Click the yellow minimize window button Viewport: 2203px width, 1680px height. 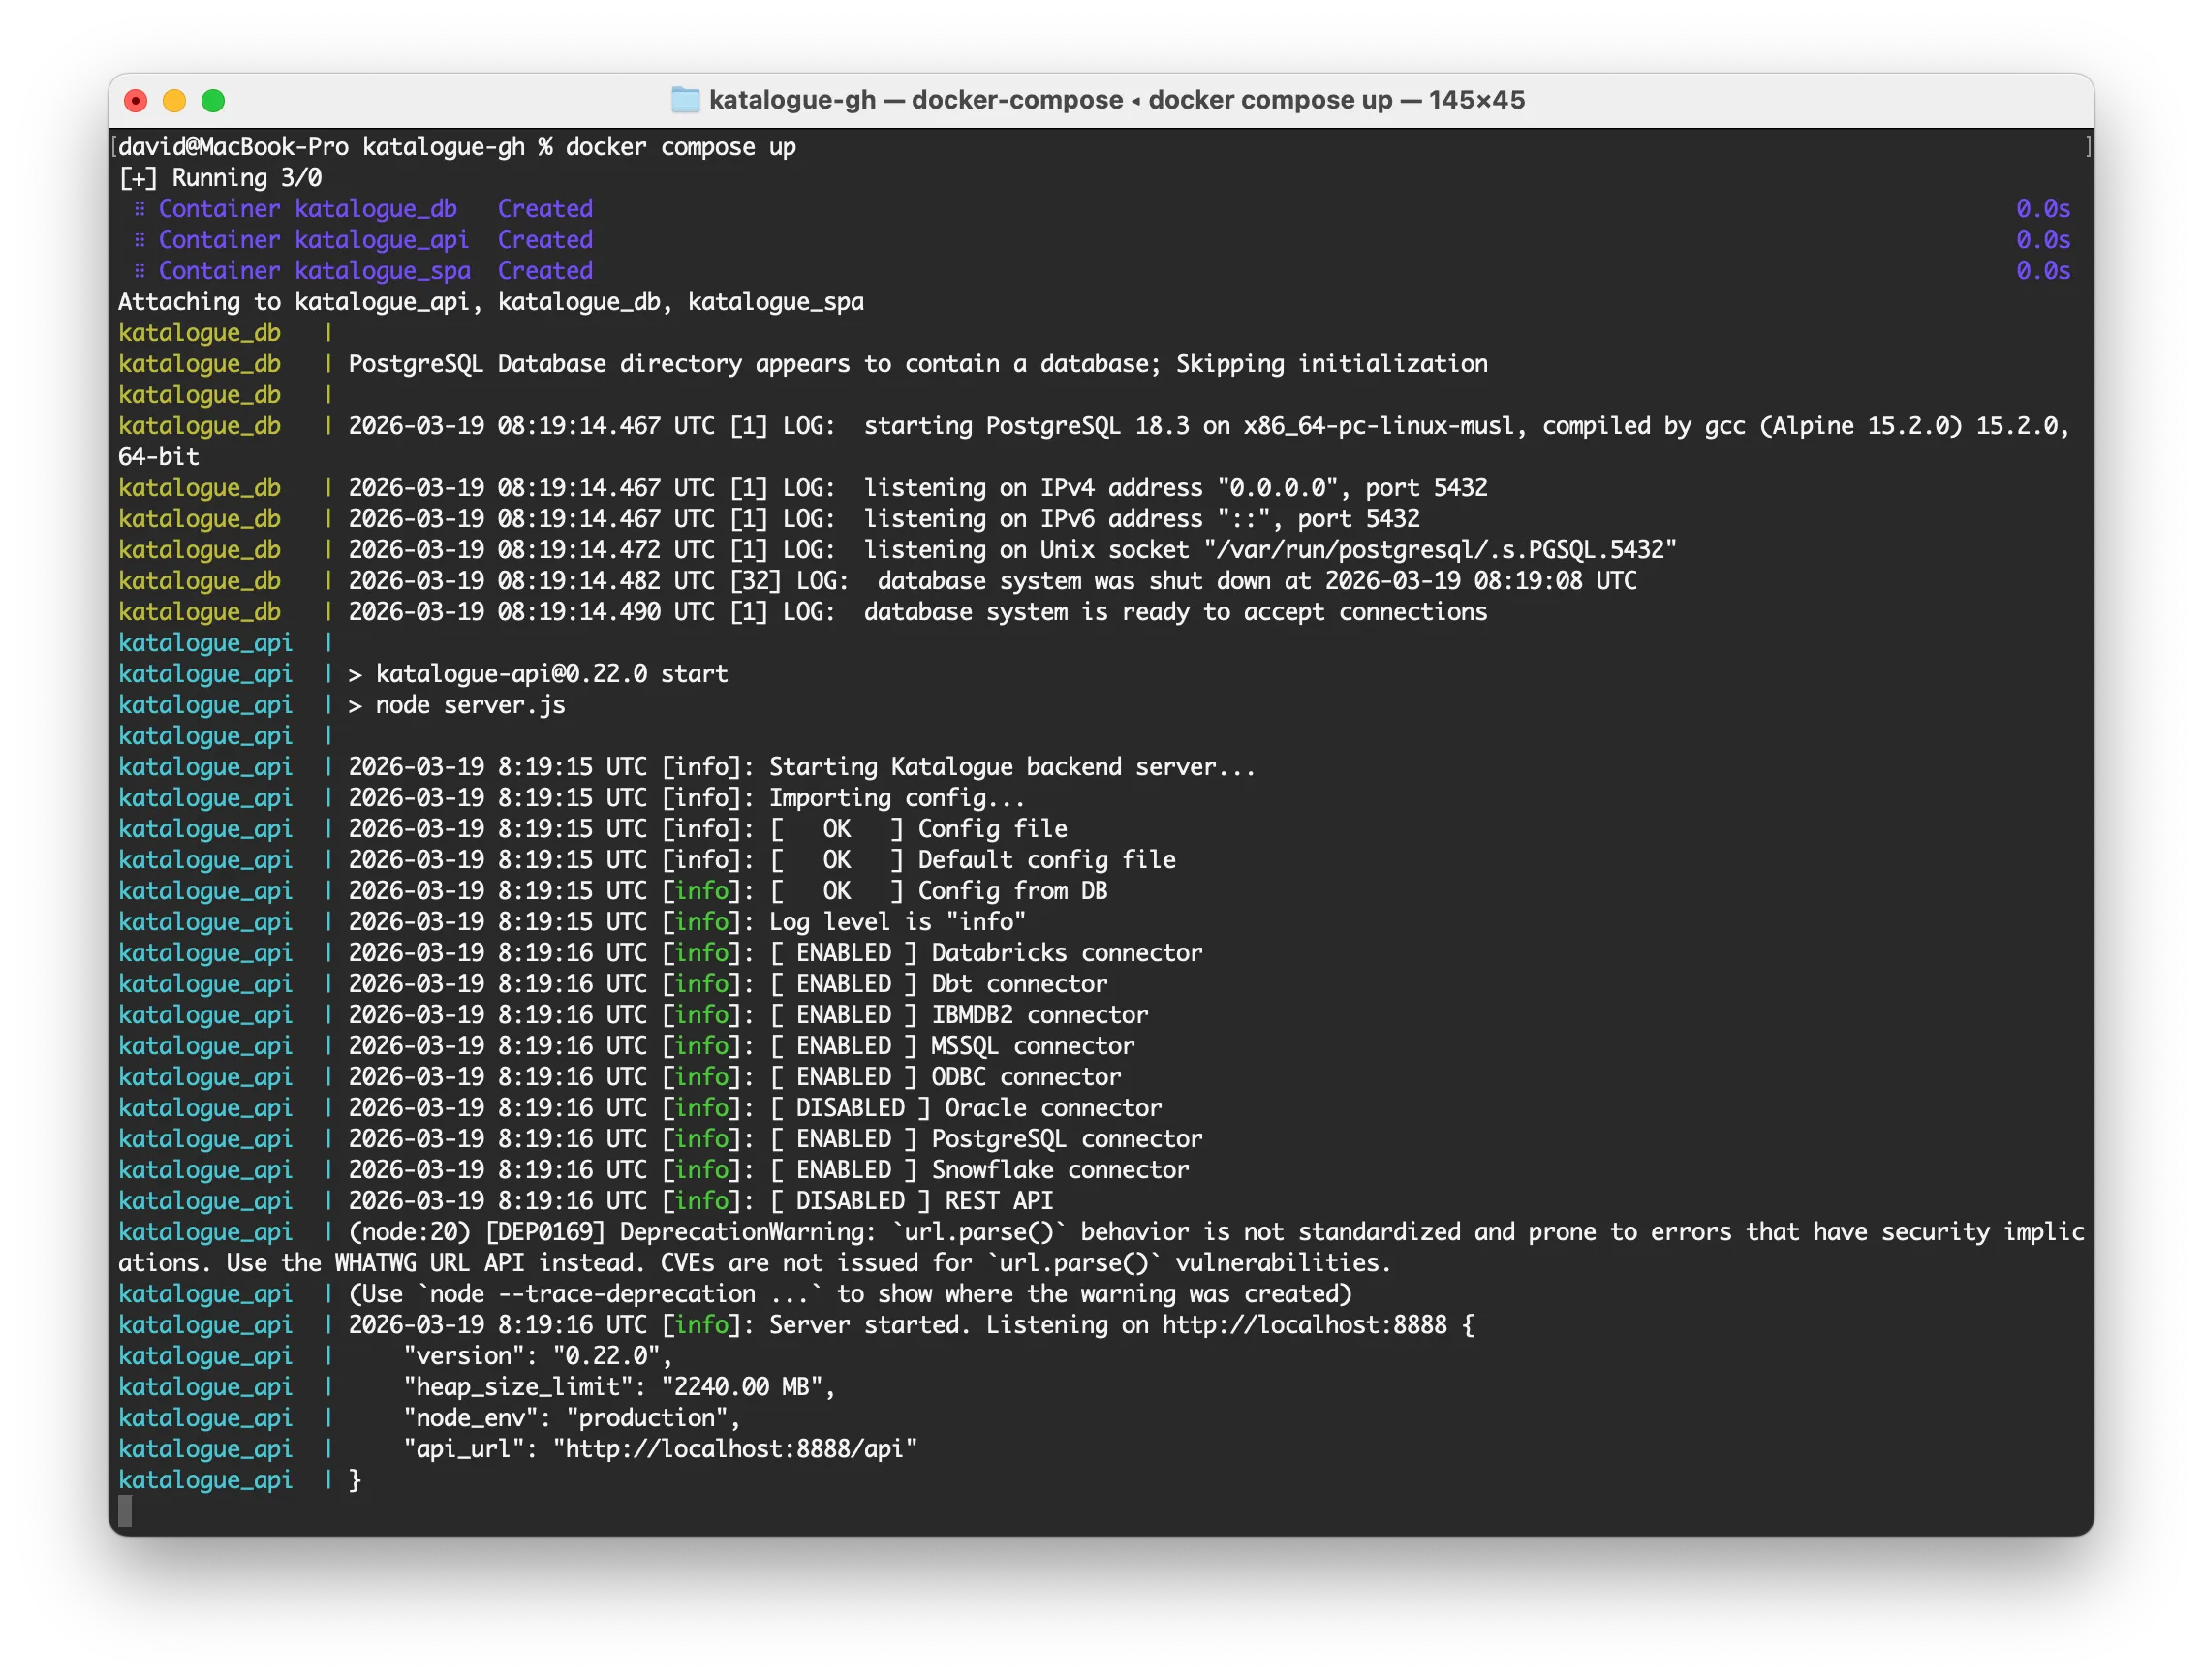pyautogui.click(x=174, y=100)
